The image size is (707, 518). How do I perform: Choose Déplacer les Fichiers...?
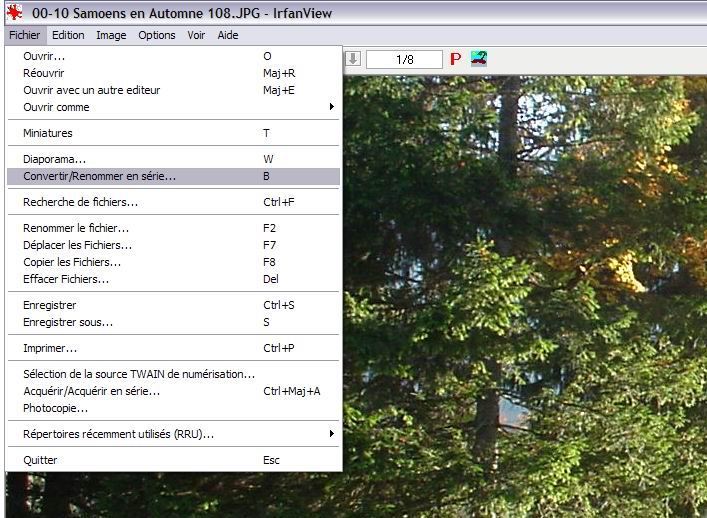click(174, 245)
